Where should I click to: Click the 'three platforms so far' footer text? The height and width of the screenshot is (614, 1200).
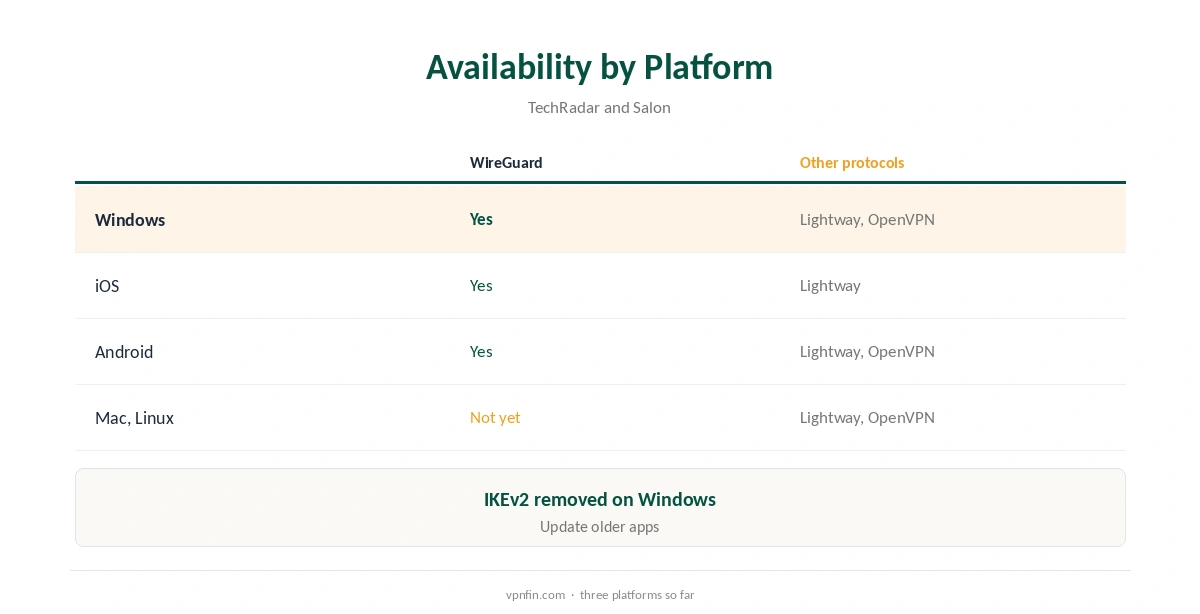(x=637, y=594)
